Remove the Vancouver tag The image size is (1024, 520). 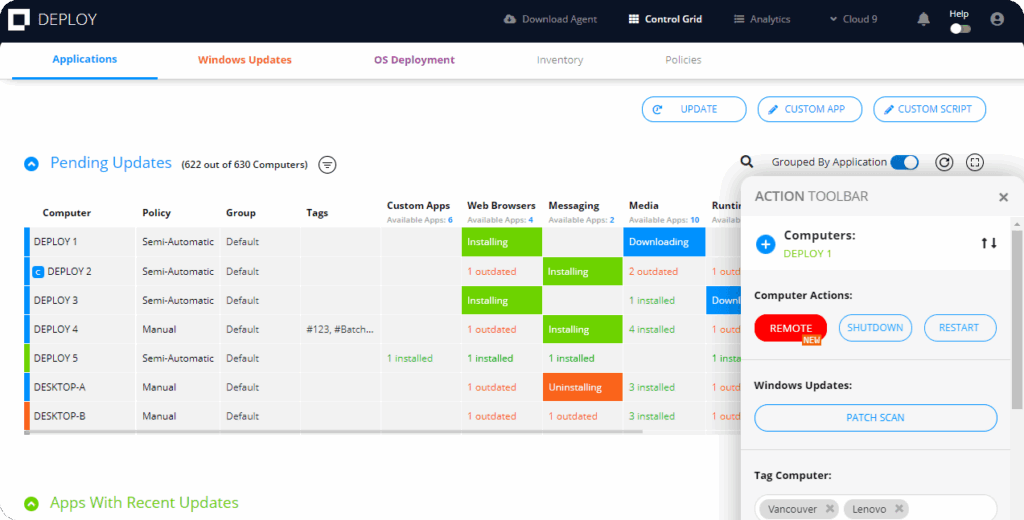tap(830, 509)
